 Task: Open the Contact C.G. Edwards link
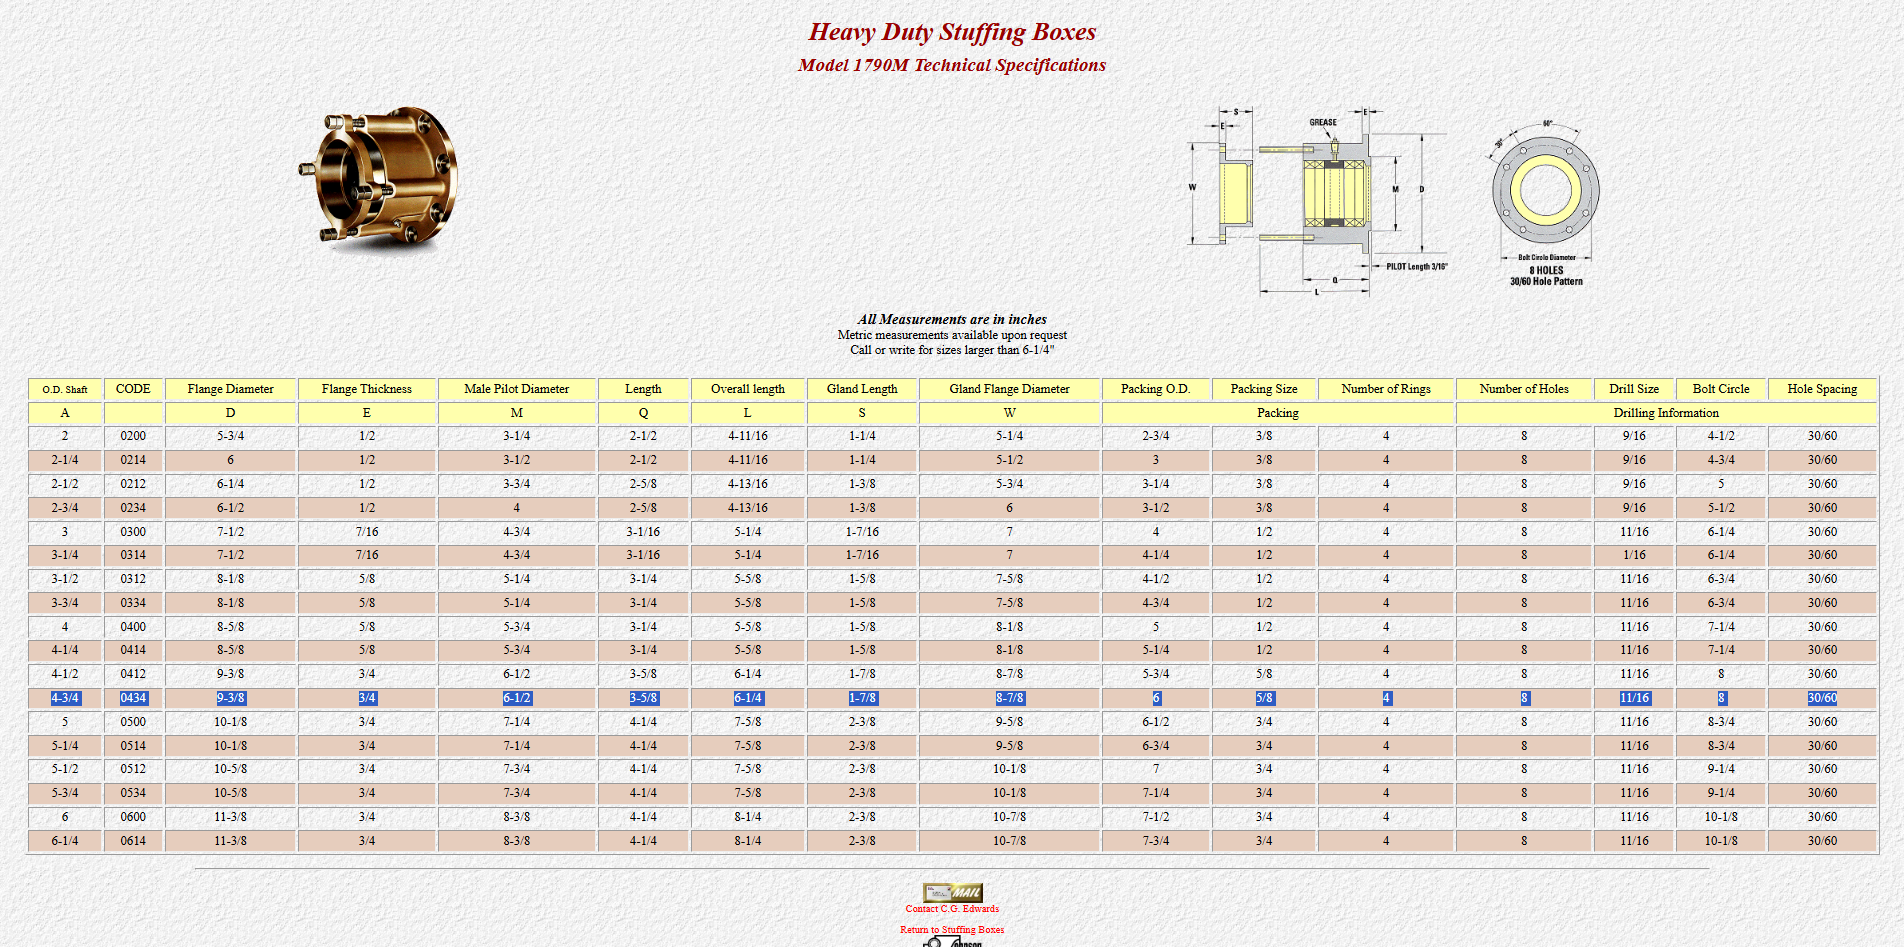pyautogui.click(x=952, y=909)
